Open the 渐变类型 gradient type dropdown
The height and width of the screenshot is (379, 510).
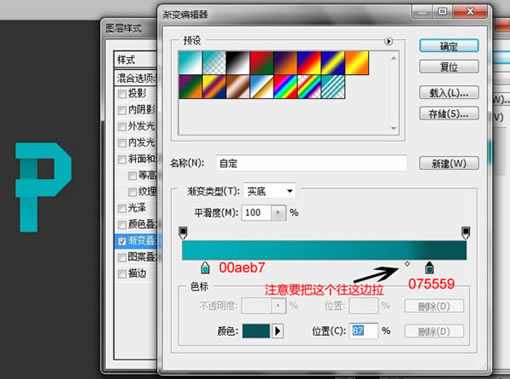tap(269, 191)
